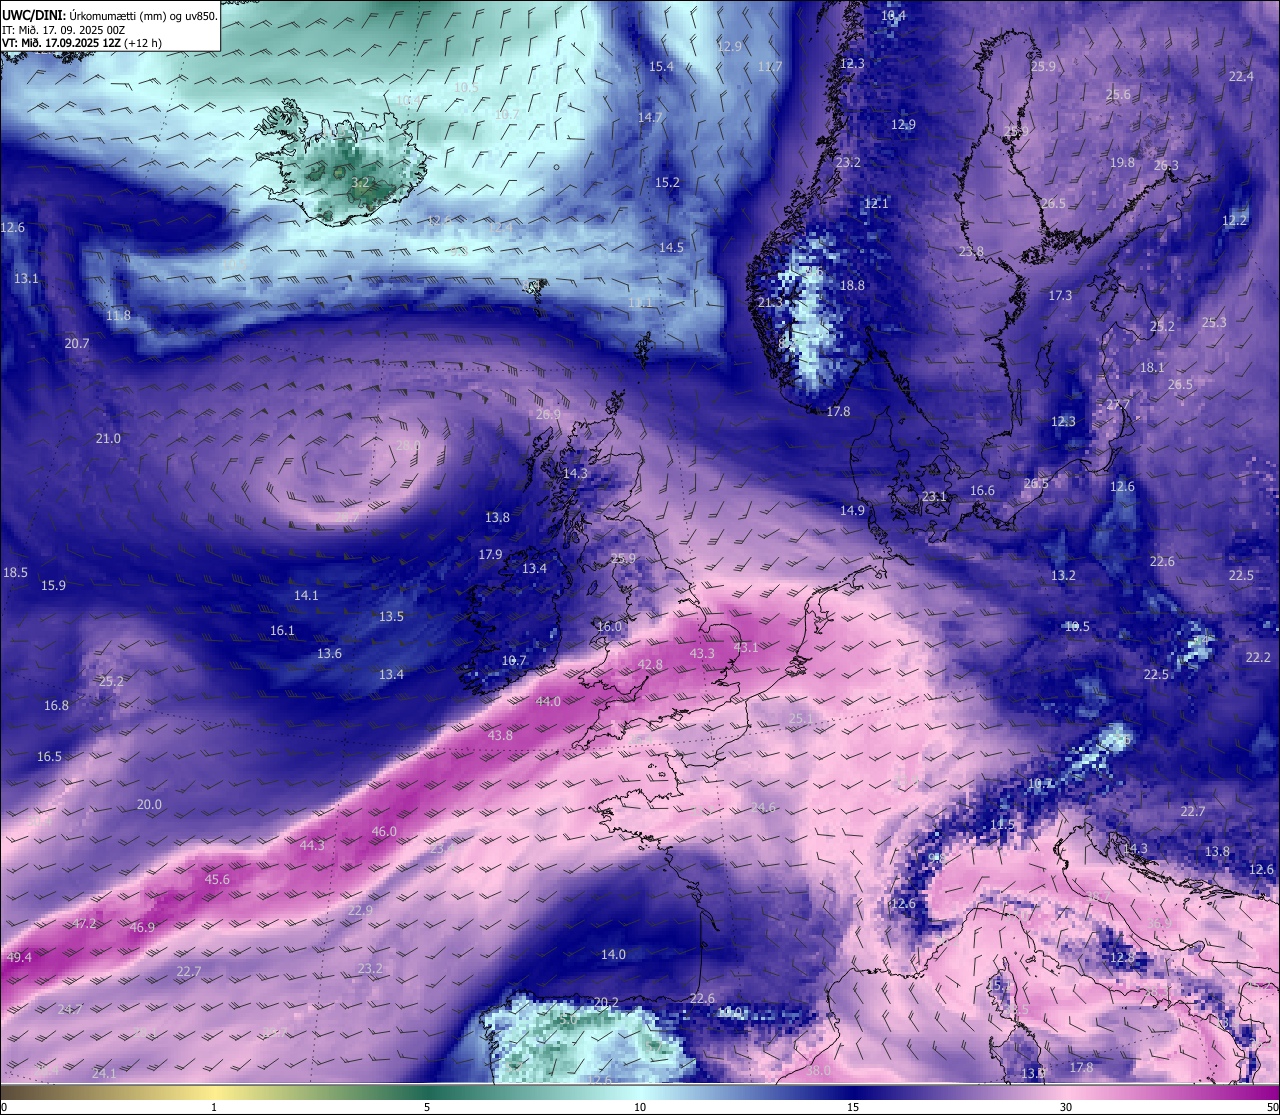Click the 25.3 value label
Screen dimensions: 1280x1115
pyautogui.click(x=1213, y=322)
